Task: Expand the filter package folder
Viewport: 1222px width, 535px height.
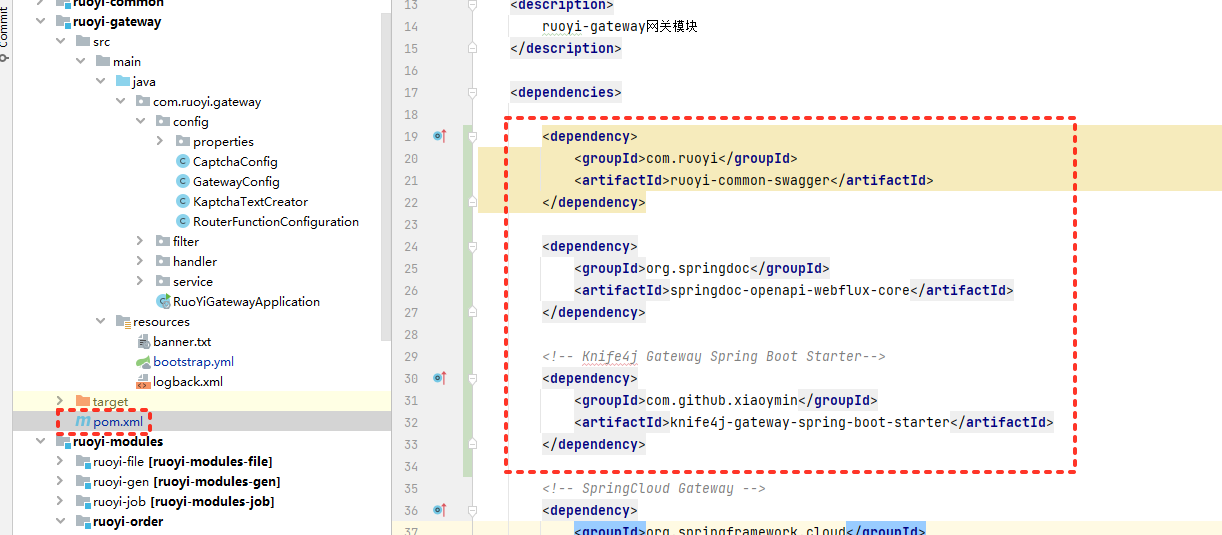Action: (x=140, y=242)
